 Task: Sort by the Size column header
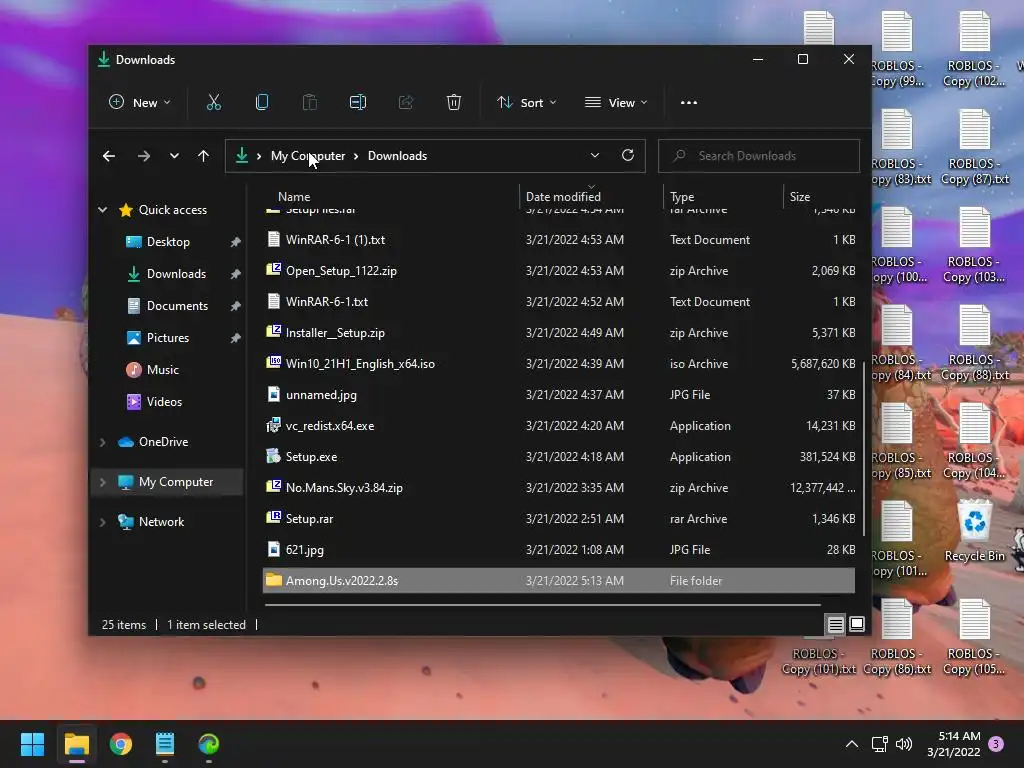point(799,197)
